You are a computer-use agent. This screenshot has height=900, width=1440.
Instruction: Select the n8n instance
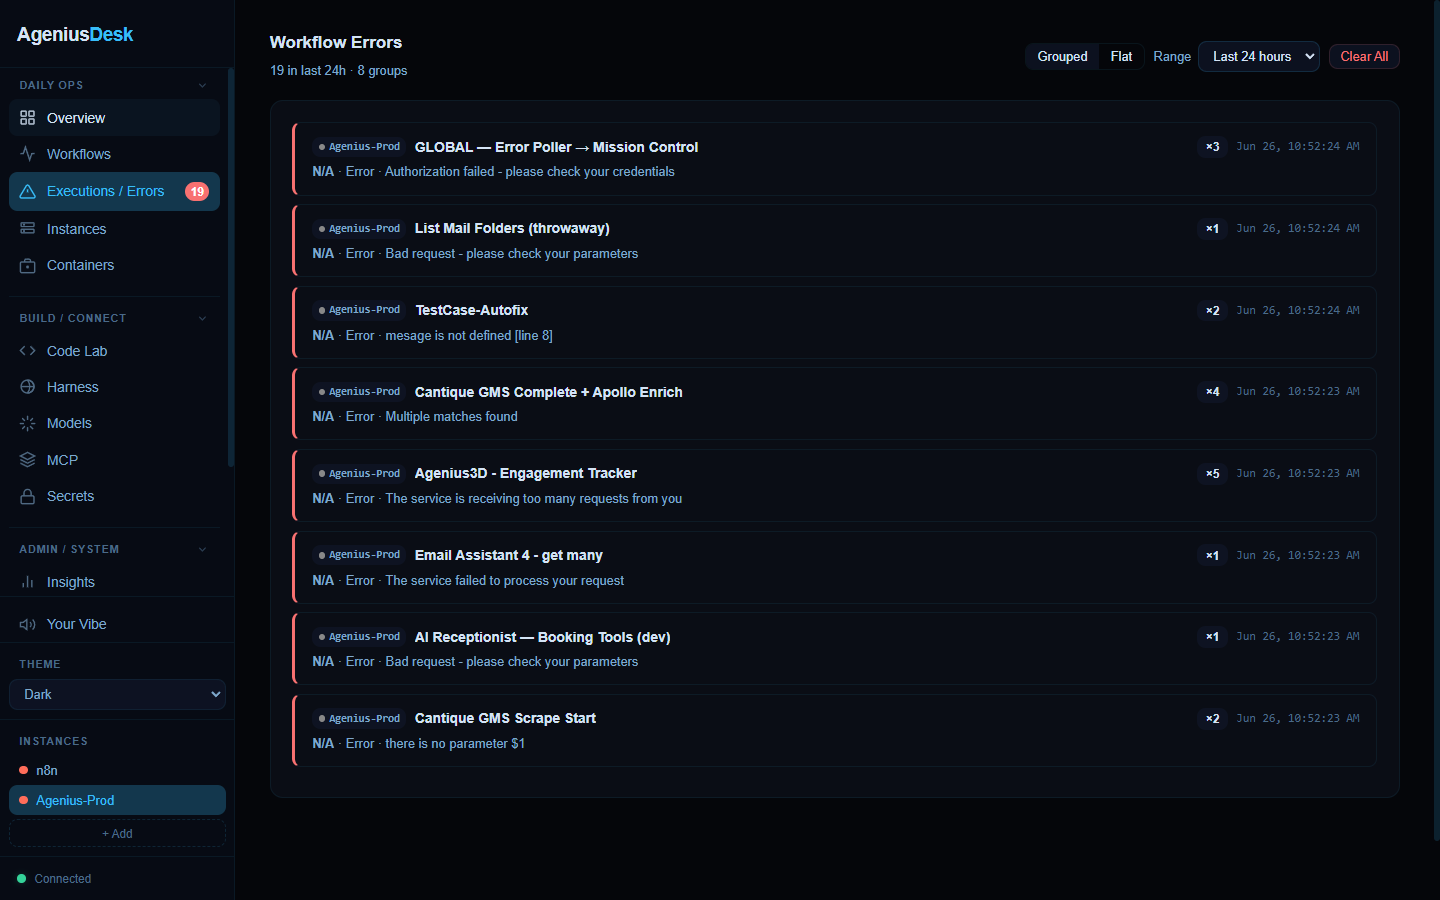117,770
